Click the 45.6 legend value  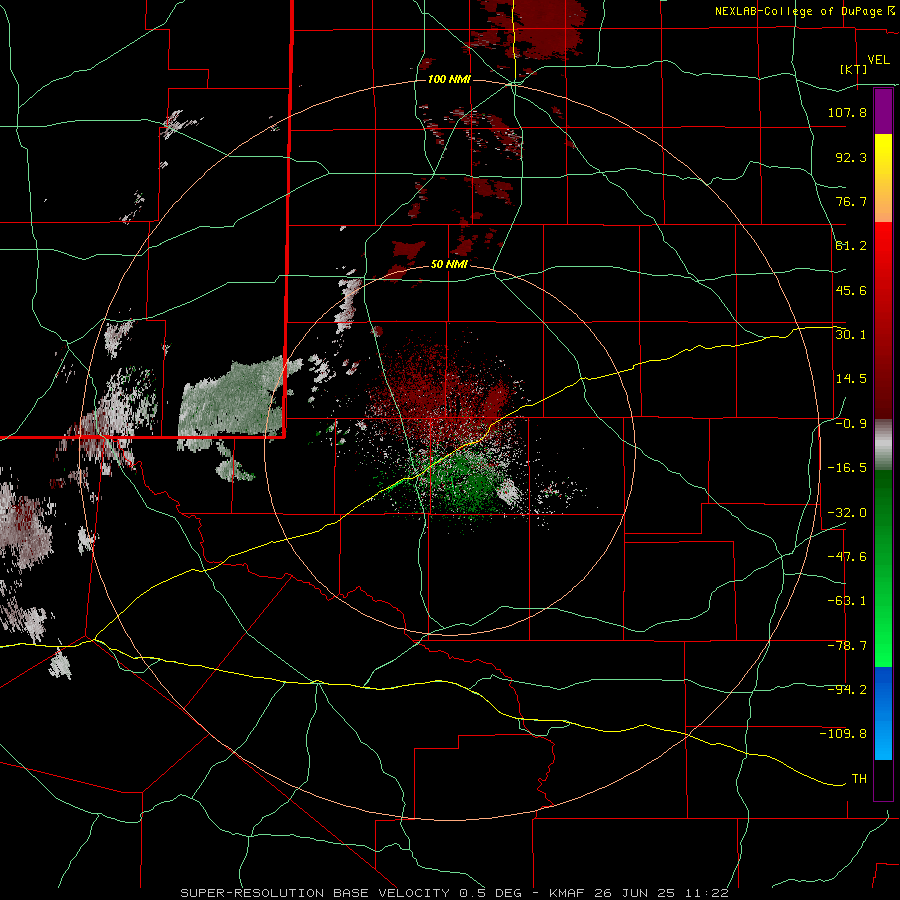(x=851, y=290)
